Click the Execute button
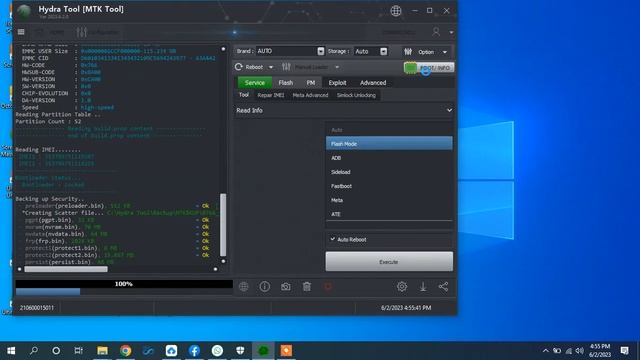 pyautogui.click(x=389, y=262)
